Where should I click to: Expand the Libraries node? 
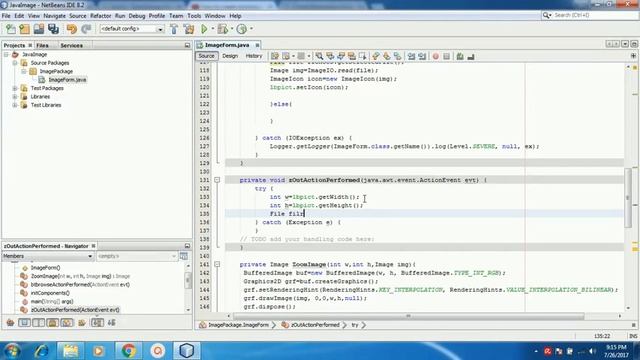click(x=15, y=97)
